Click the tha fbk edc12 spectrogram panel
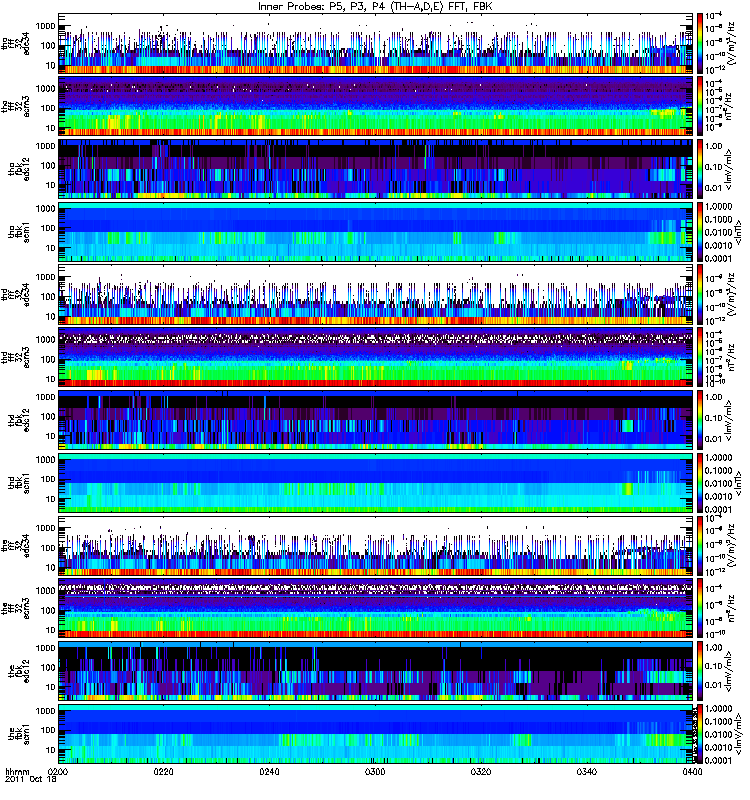Screen dimensions: 750x800 point(376,169)
